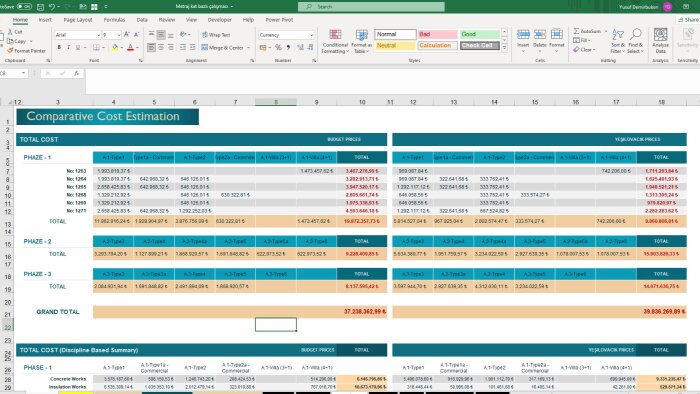Toggle Italic formatting
The width and height of the screenshot is (700, 394).
point(68,47)
